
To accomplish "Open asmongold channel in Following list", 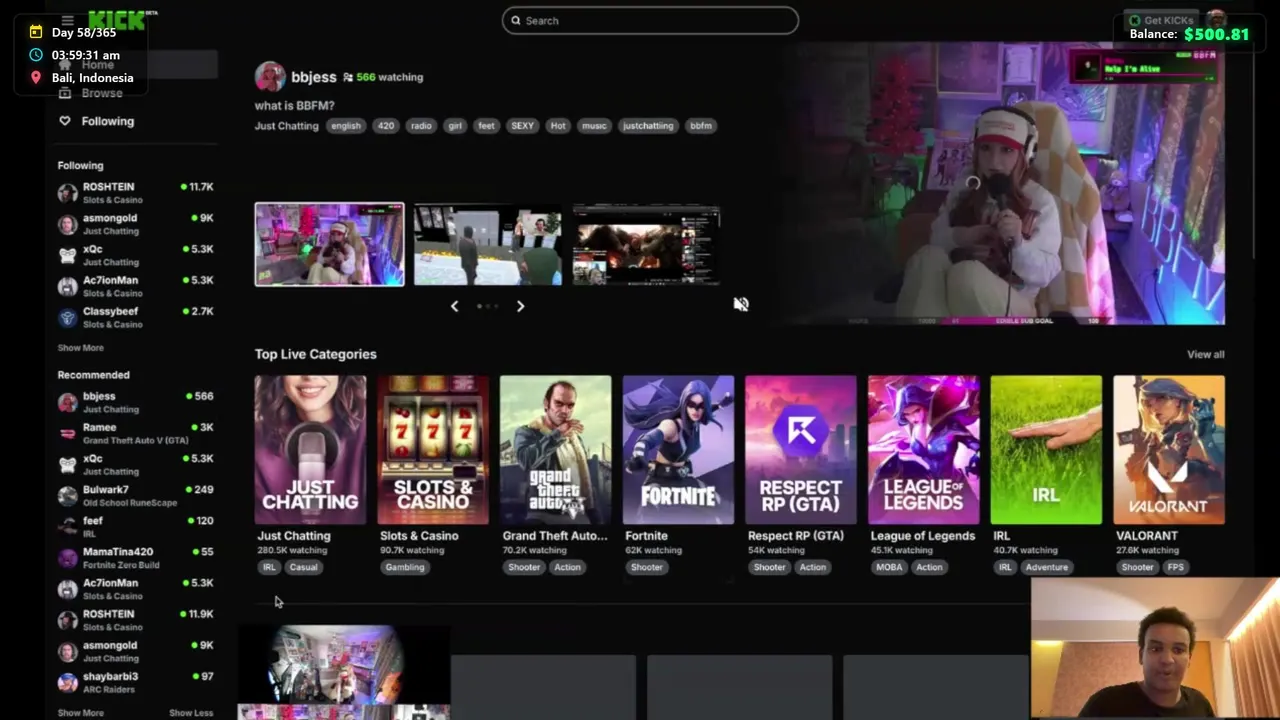I will [x=135, y=223].
